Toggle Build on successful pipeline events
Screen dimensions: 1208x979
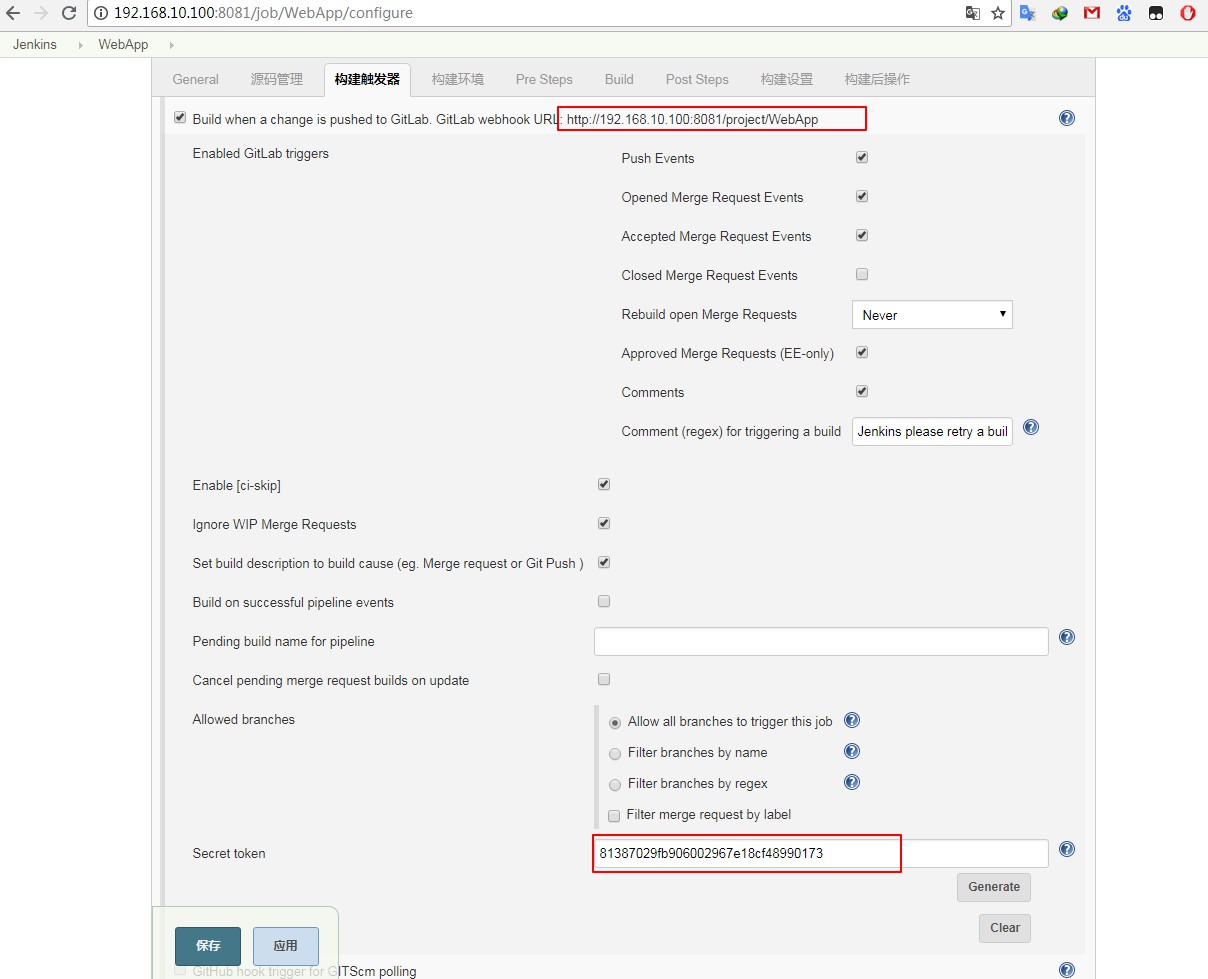[603, 601]
